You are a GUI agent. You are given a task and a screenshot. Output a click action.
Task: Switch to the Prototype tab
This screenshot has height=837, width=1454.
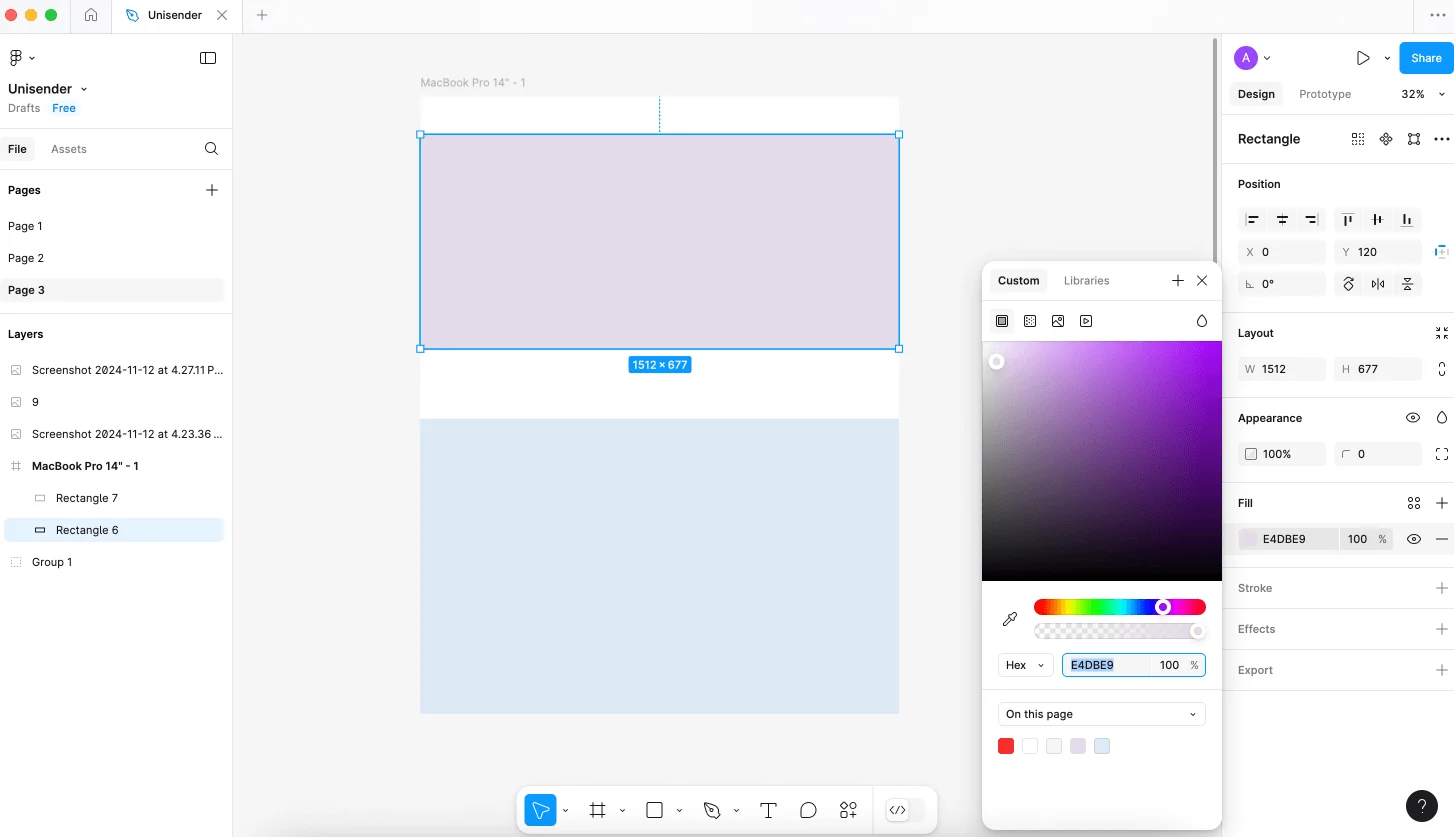click(x=1324, y=94)
